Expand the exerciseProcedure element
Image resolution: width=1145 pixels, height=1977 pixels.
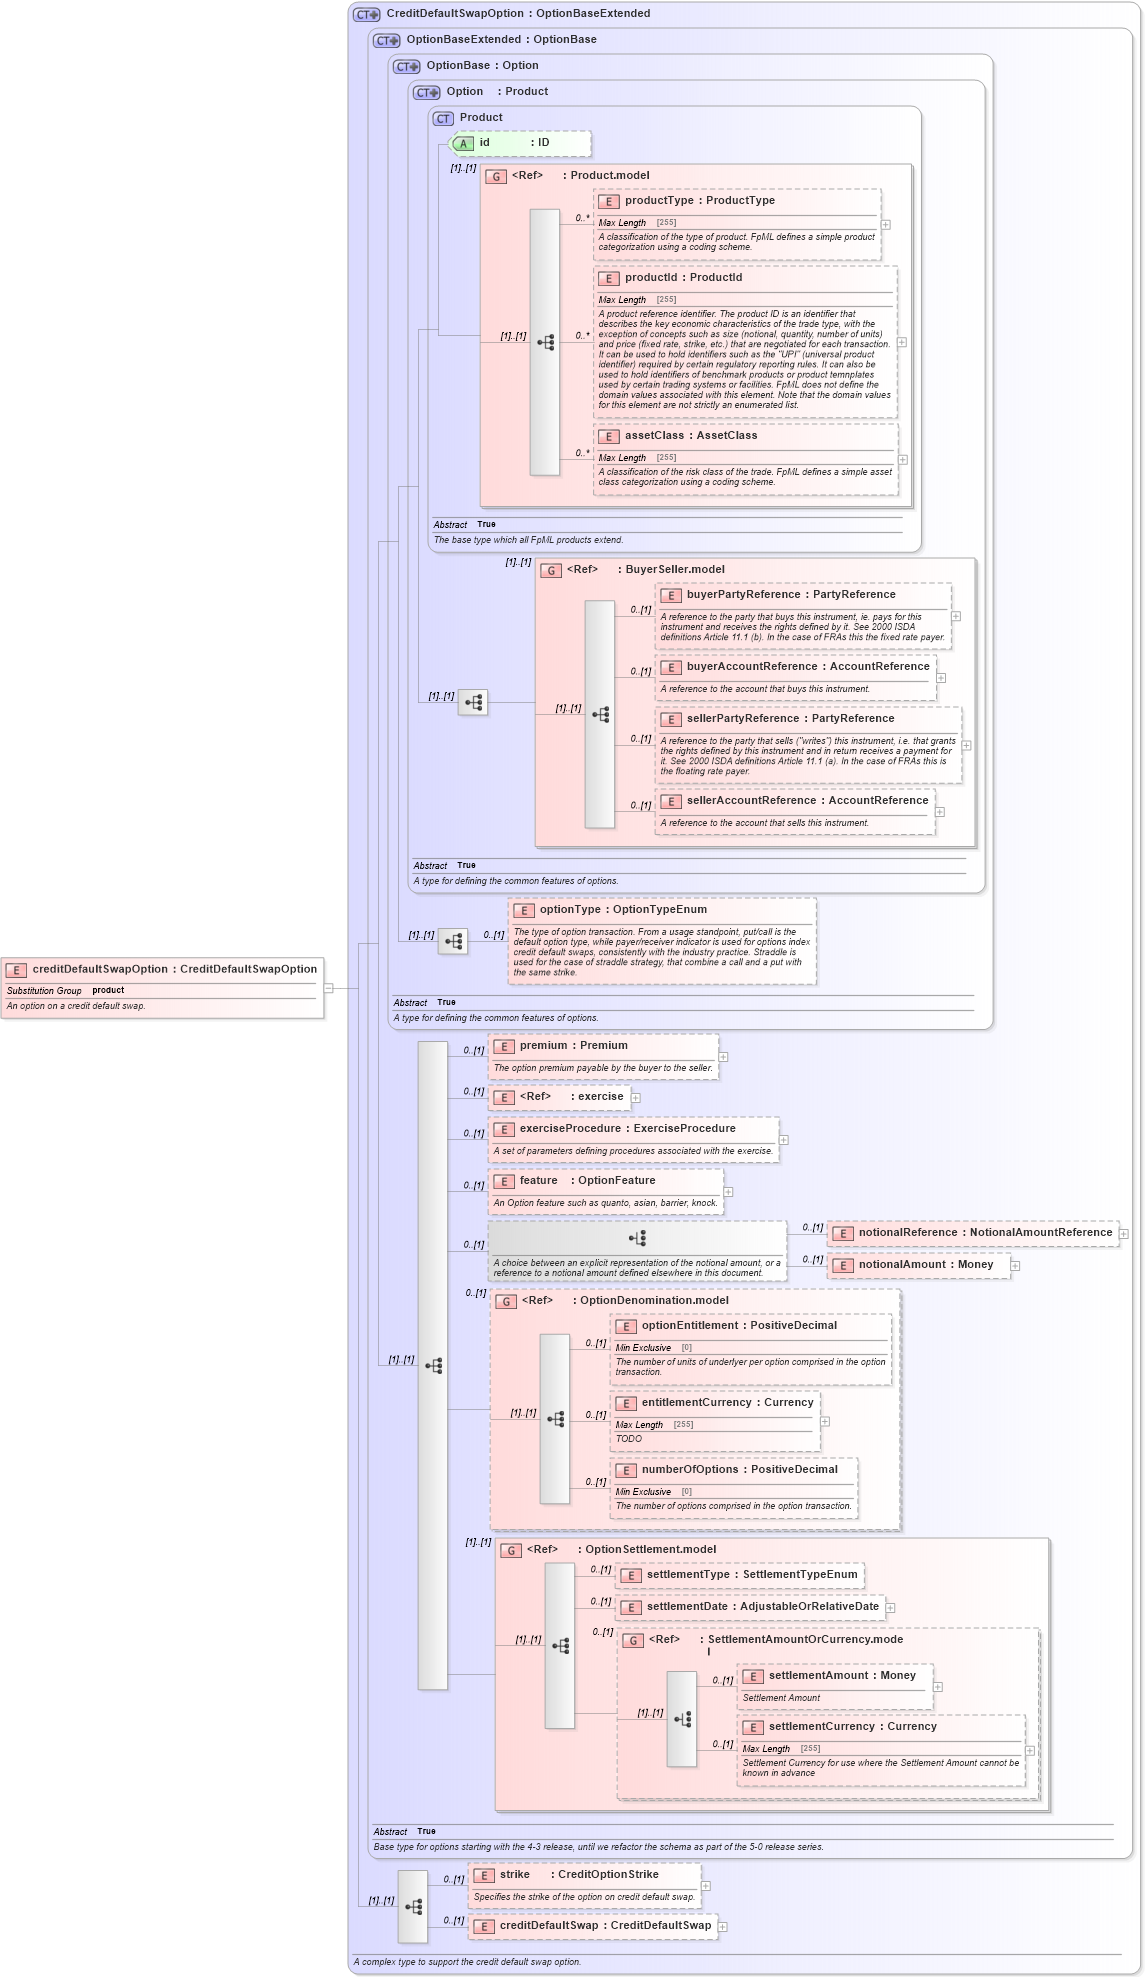[784, 1140]
